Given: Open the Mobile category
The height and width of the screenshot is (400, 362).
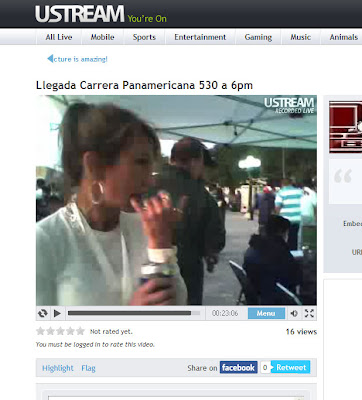Looking at the screenshot, I should (102, 37).
